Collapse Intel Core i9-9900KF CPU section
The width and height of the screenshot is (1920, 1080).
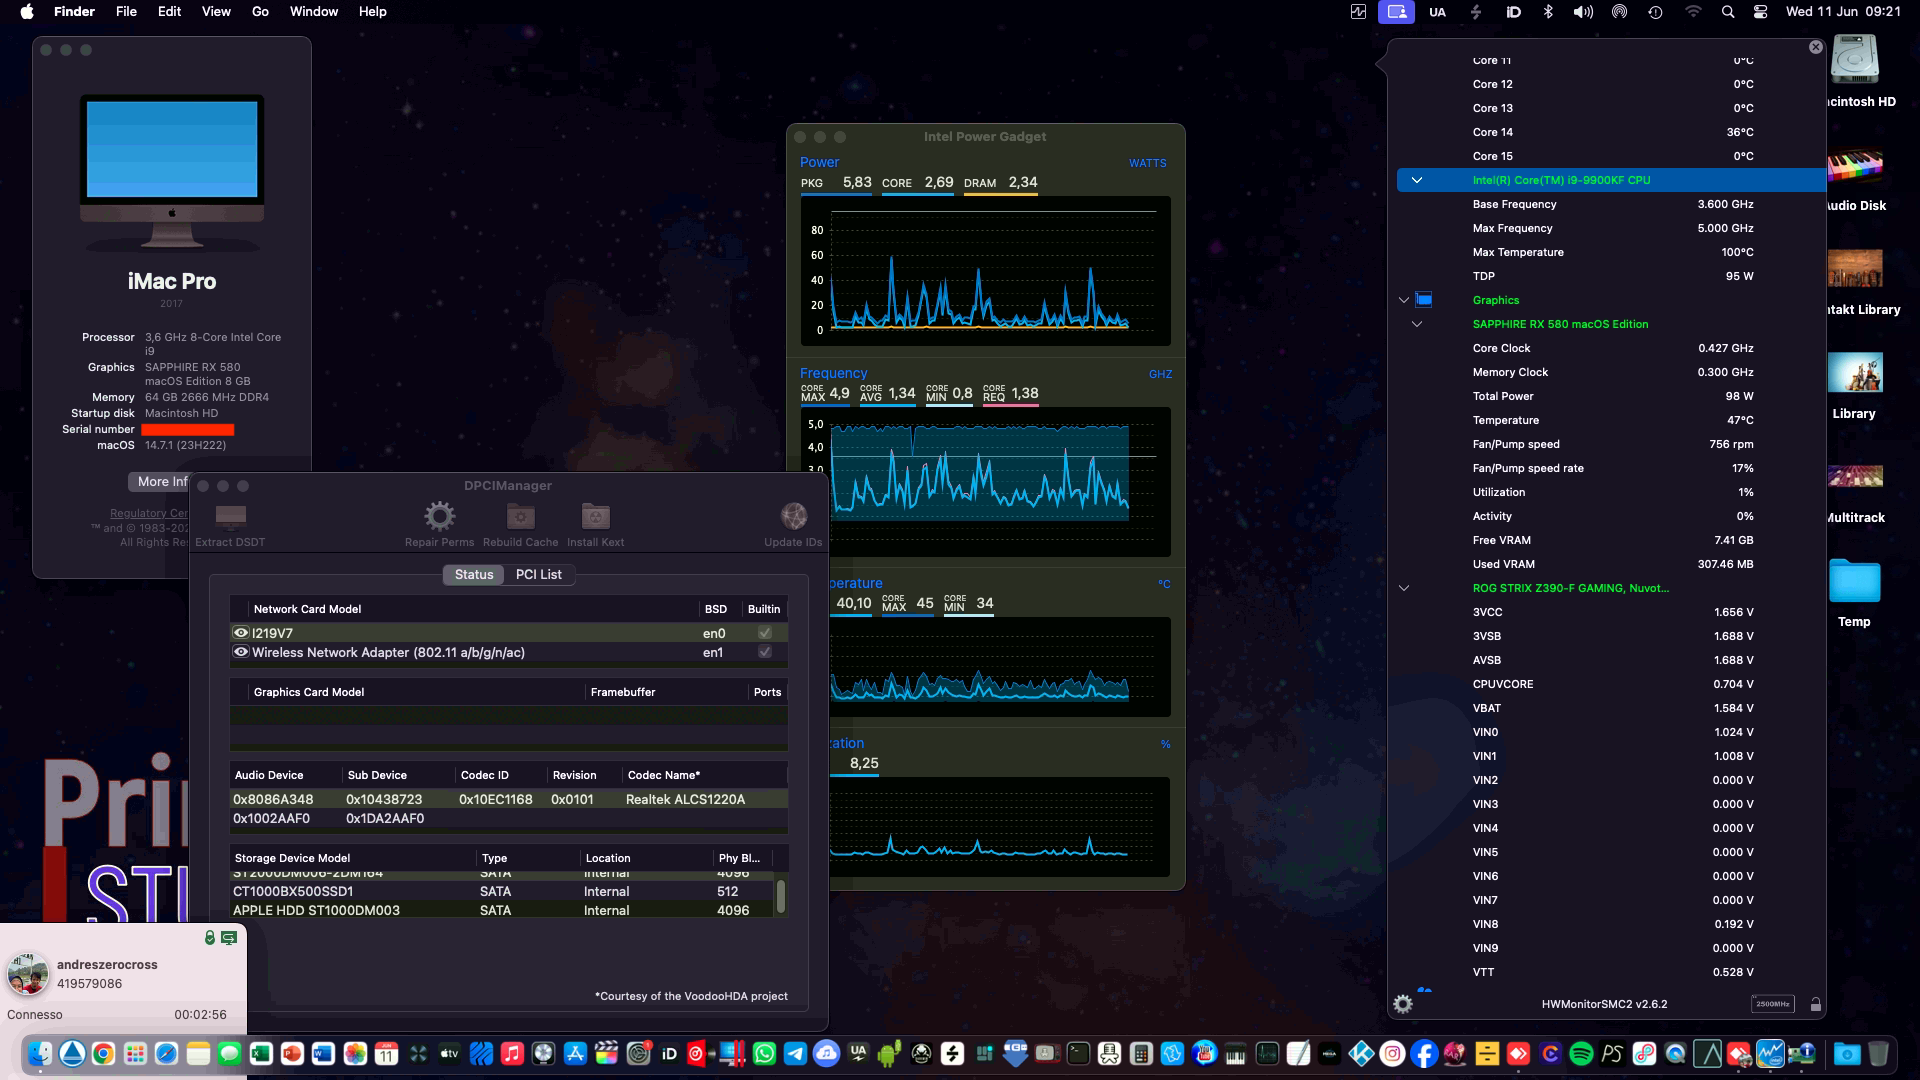click(1416, 180)
